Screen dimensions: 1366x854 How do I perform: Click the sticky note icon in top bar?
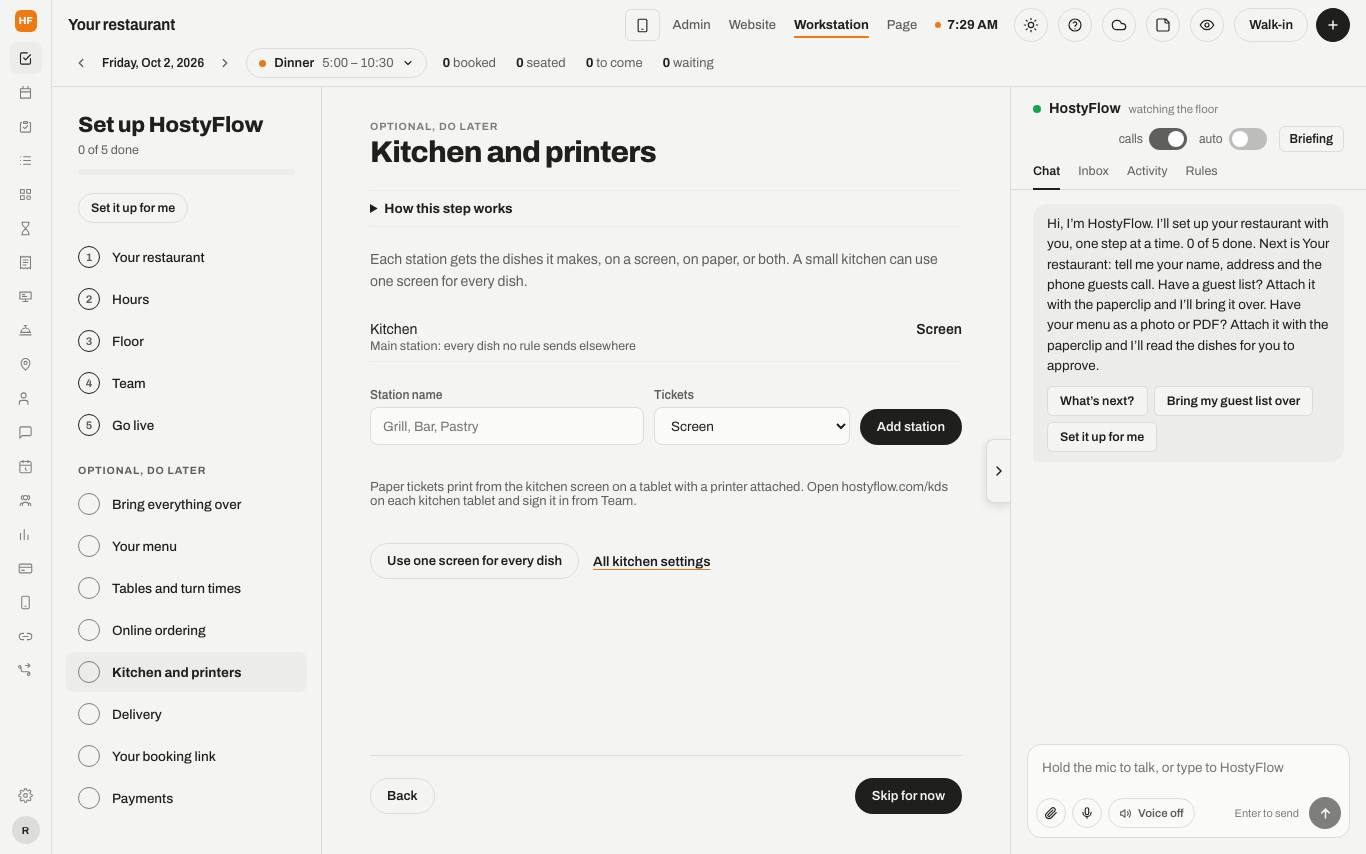click(x=1163, y=25)
